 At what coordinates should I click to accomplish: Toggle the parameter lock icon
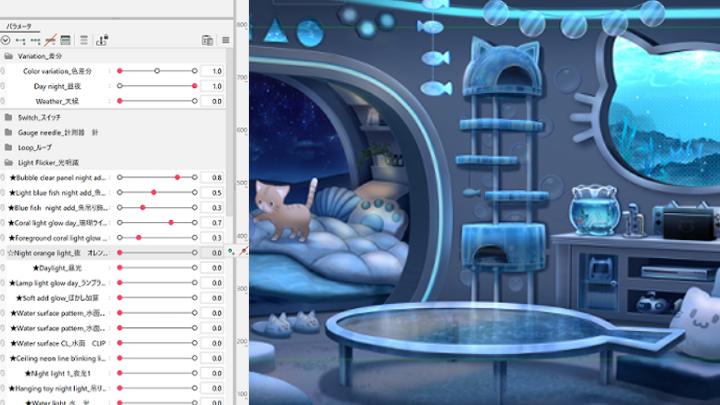pyautogui.click(x=102, y=40)
